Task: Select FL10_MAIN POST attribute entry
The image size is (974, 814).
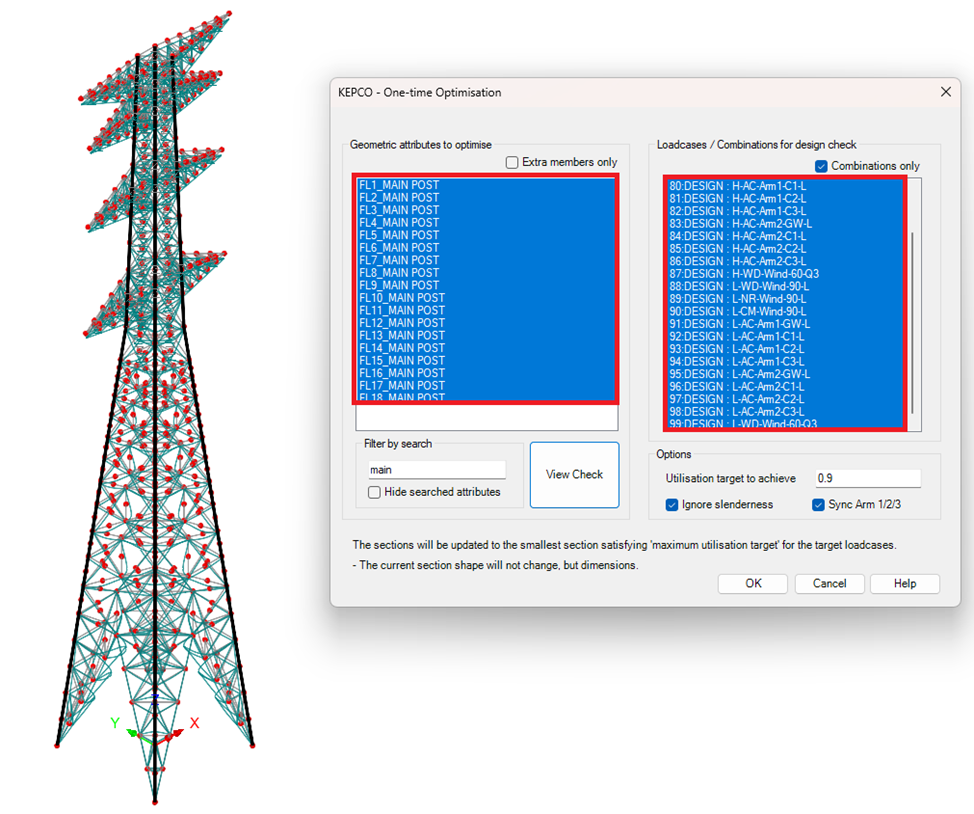Action: point(402,298)
